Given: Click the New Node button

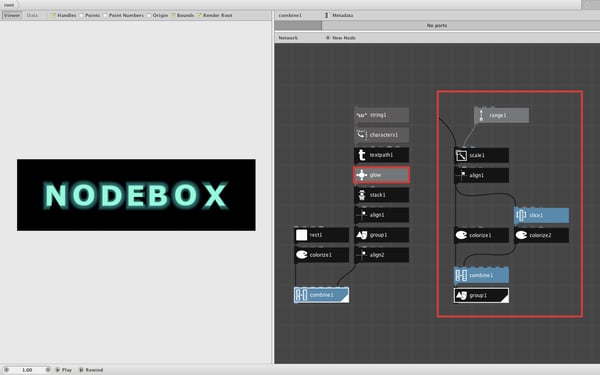Looking at the screenshot, I should coord(341,38).
